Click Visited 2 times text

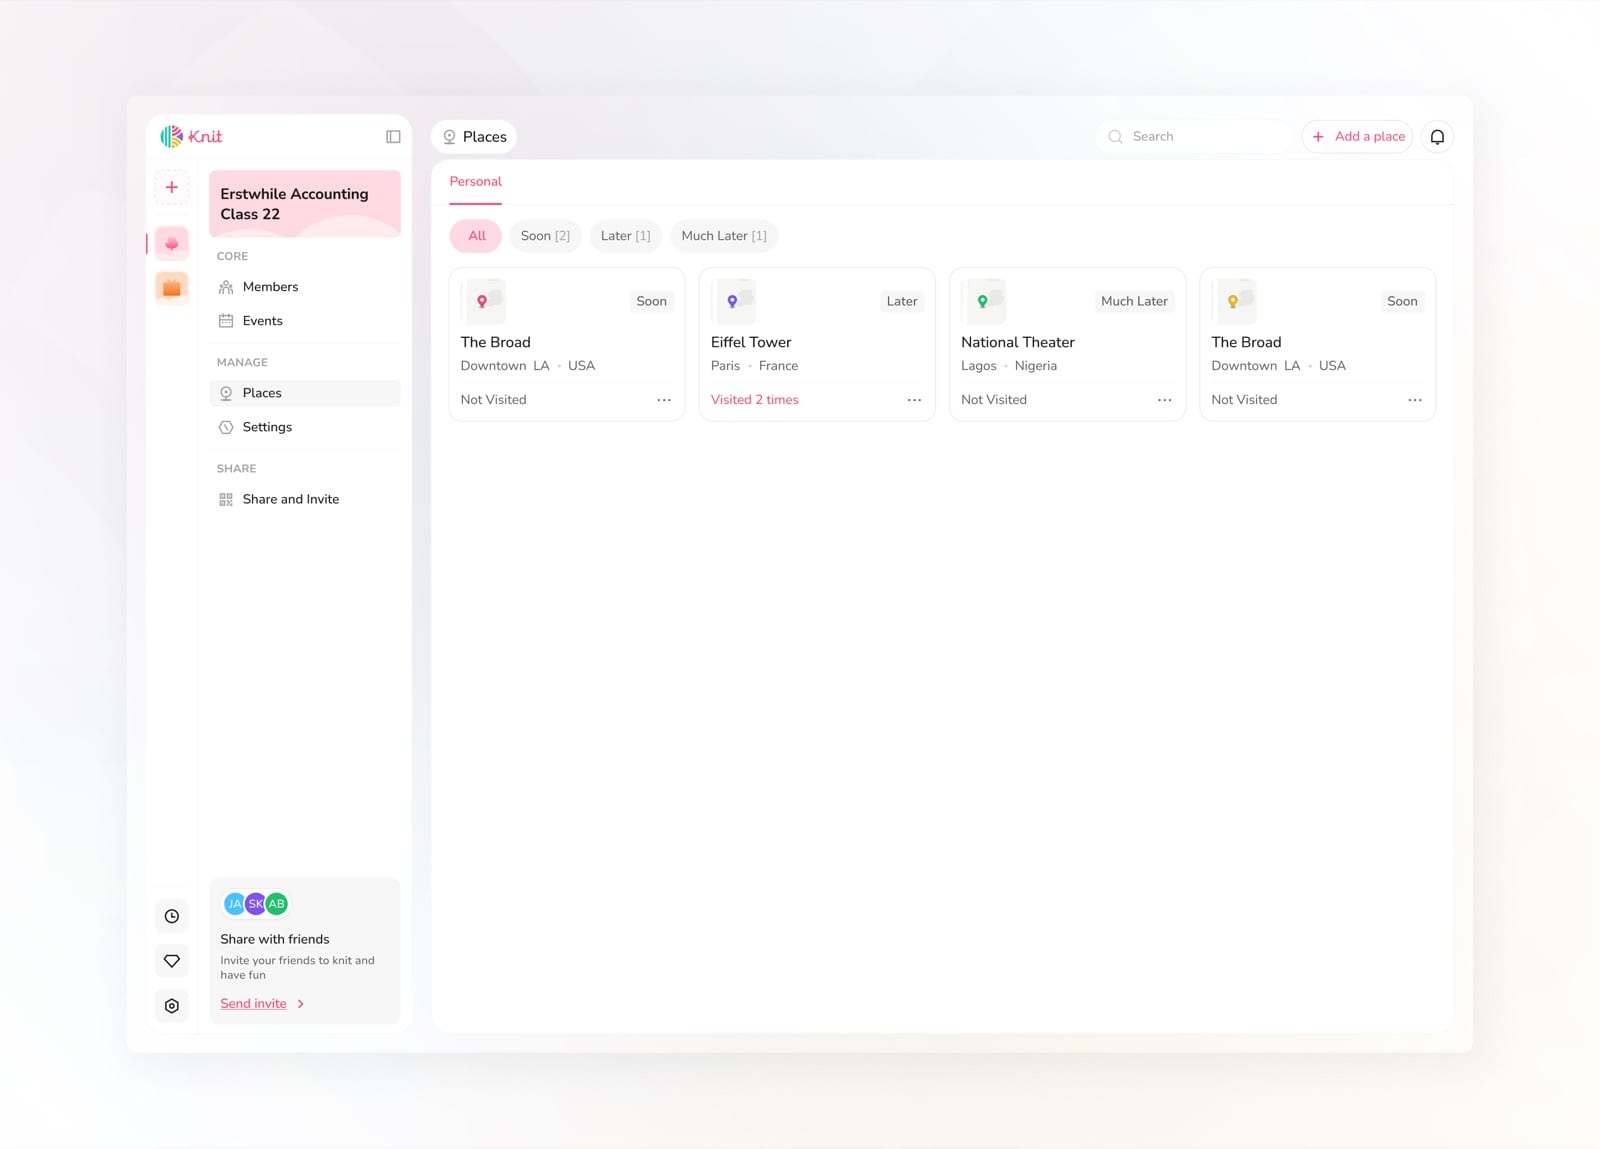pos(755,400)
